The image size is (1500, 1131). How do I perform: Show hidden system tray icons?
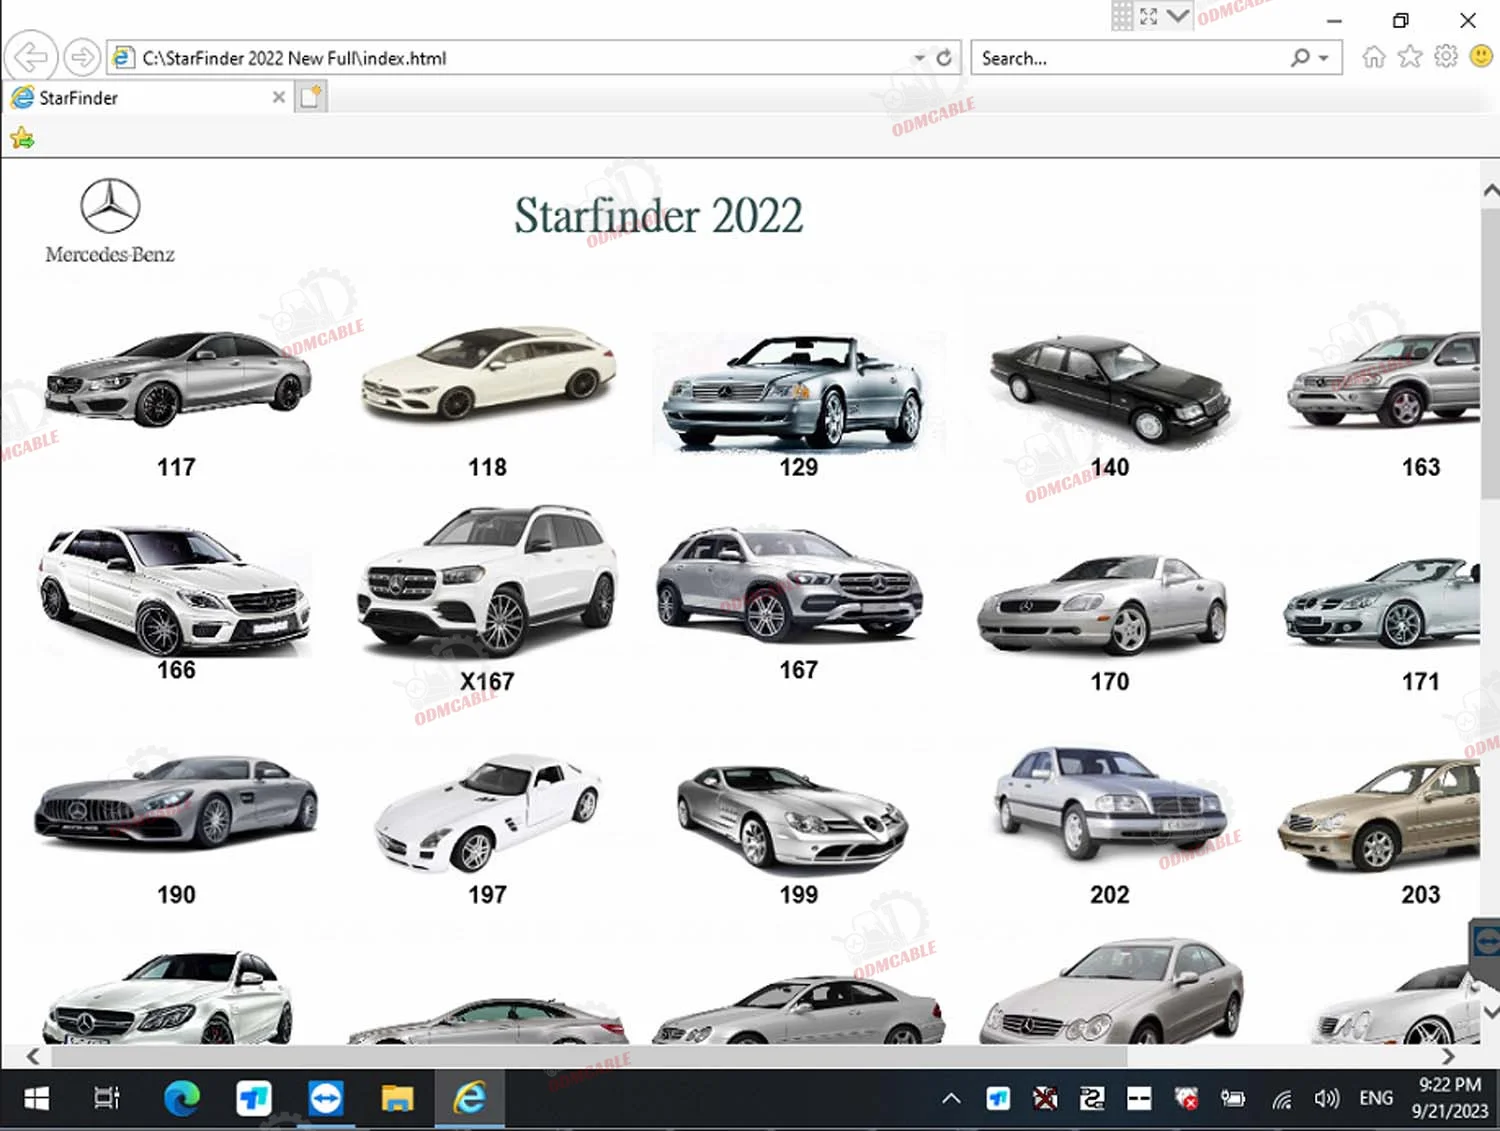tap(951, 1099)
